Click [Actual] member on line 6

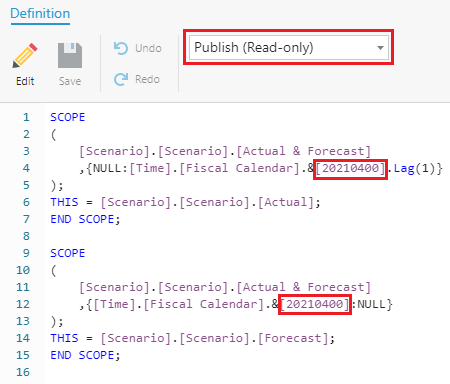point(286,202)
